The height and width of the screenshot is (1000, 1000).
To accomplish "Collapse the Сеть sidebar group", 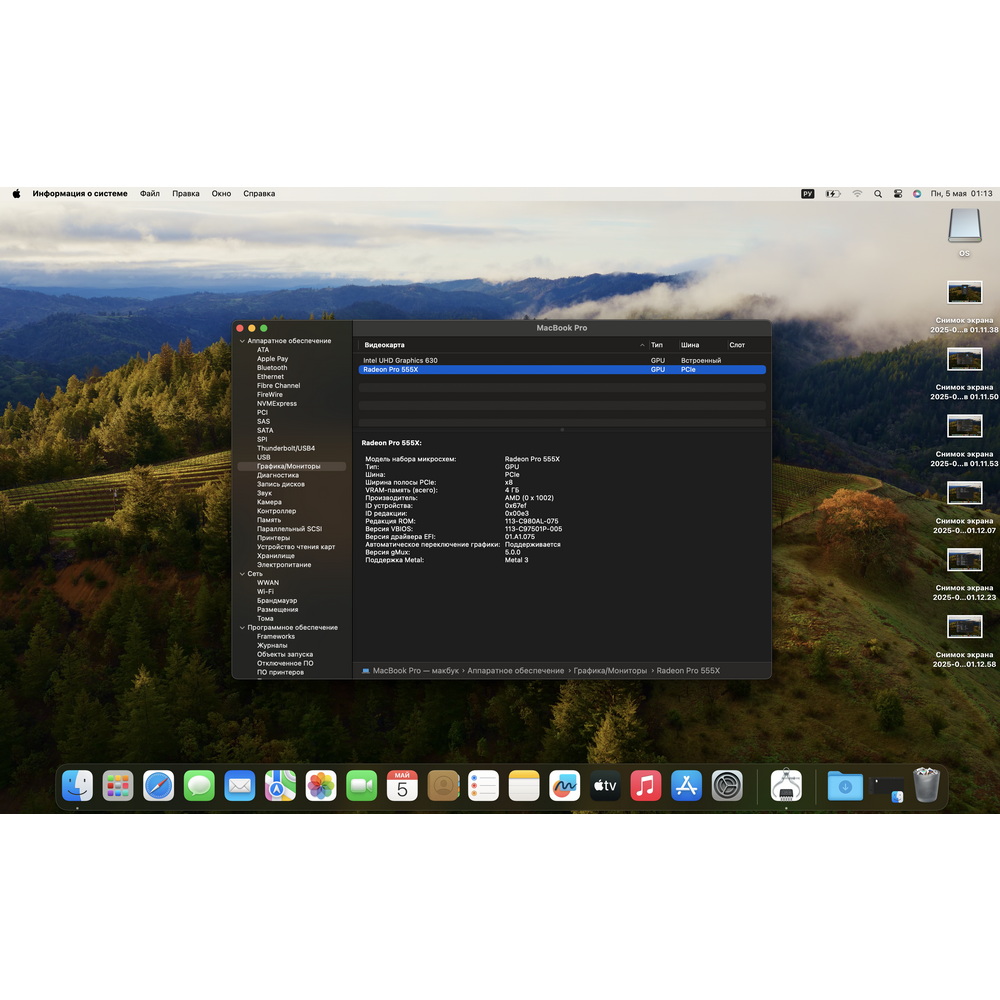I will point(242,574).
